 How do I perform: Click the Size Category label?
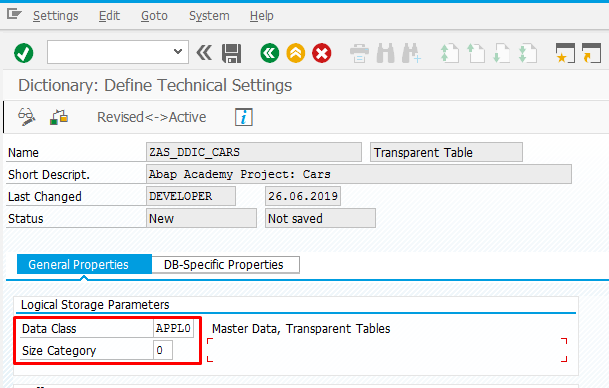(59, 351)
